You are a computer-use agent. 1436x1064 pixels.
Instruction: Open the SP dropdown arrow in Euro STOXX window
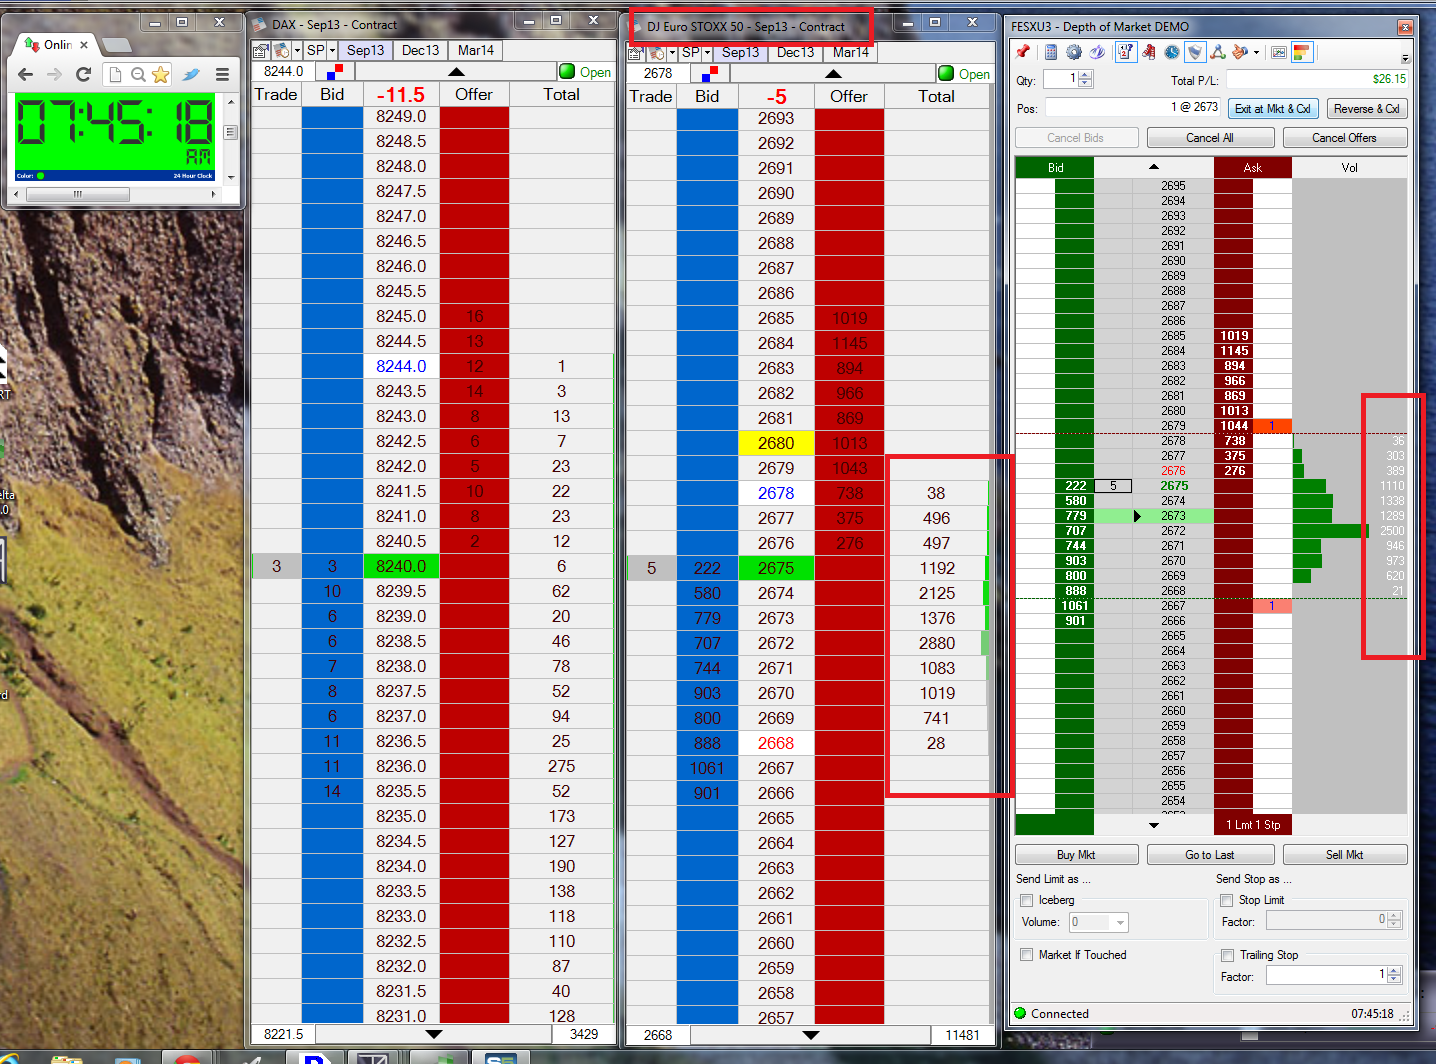click(x=707, y=52)
